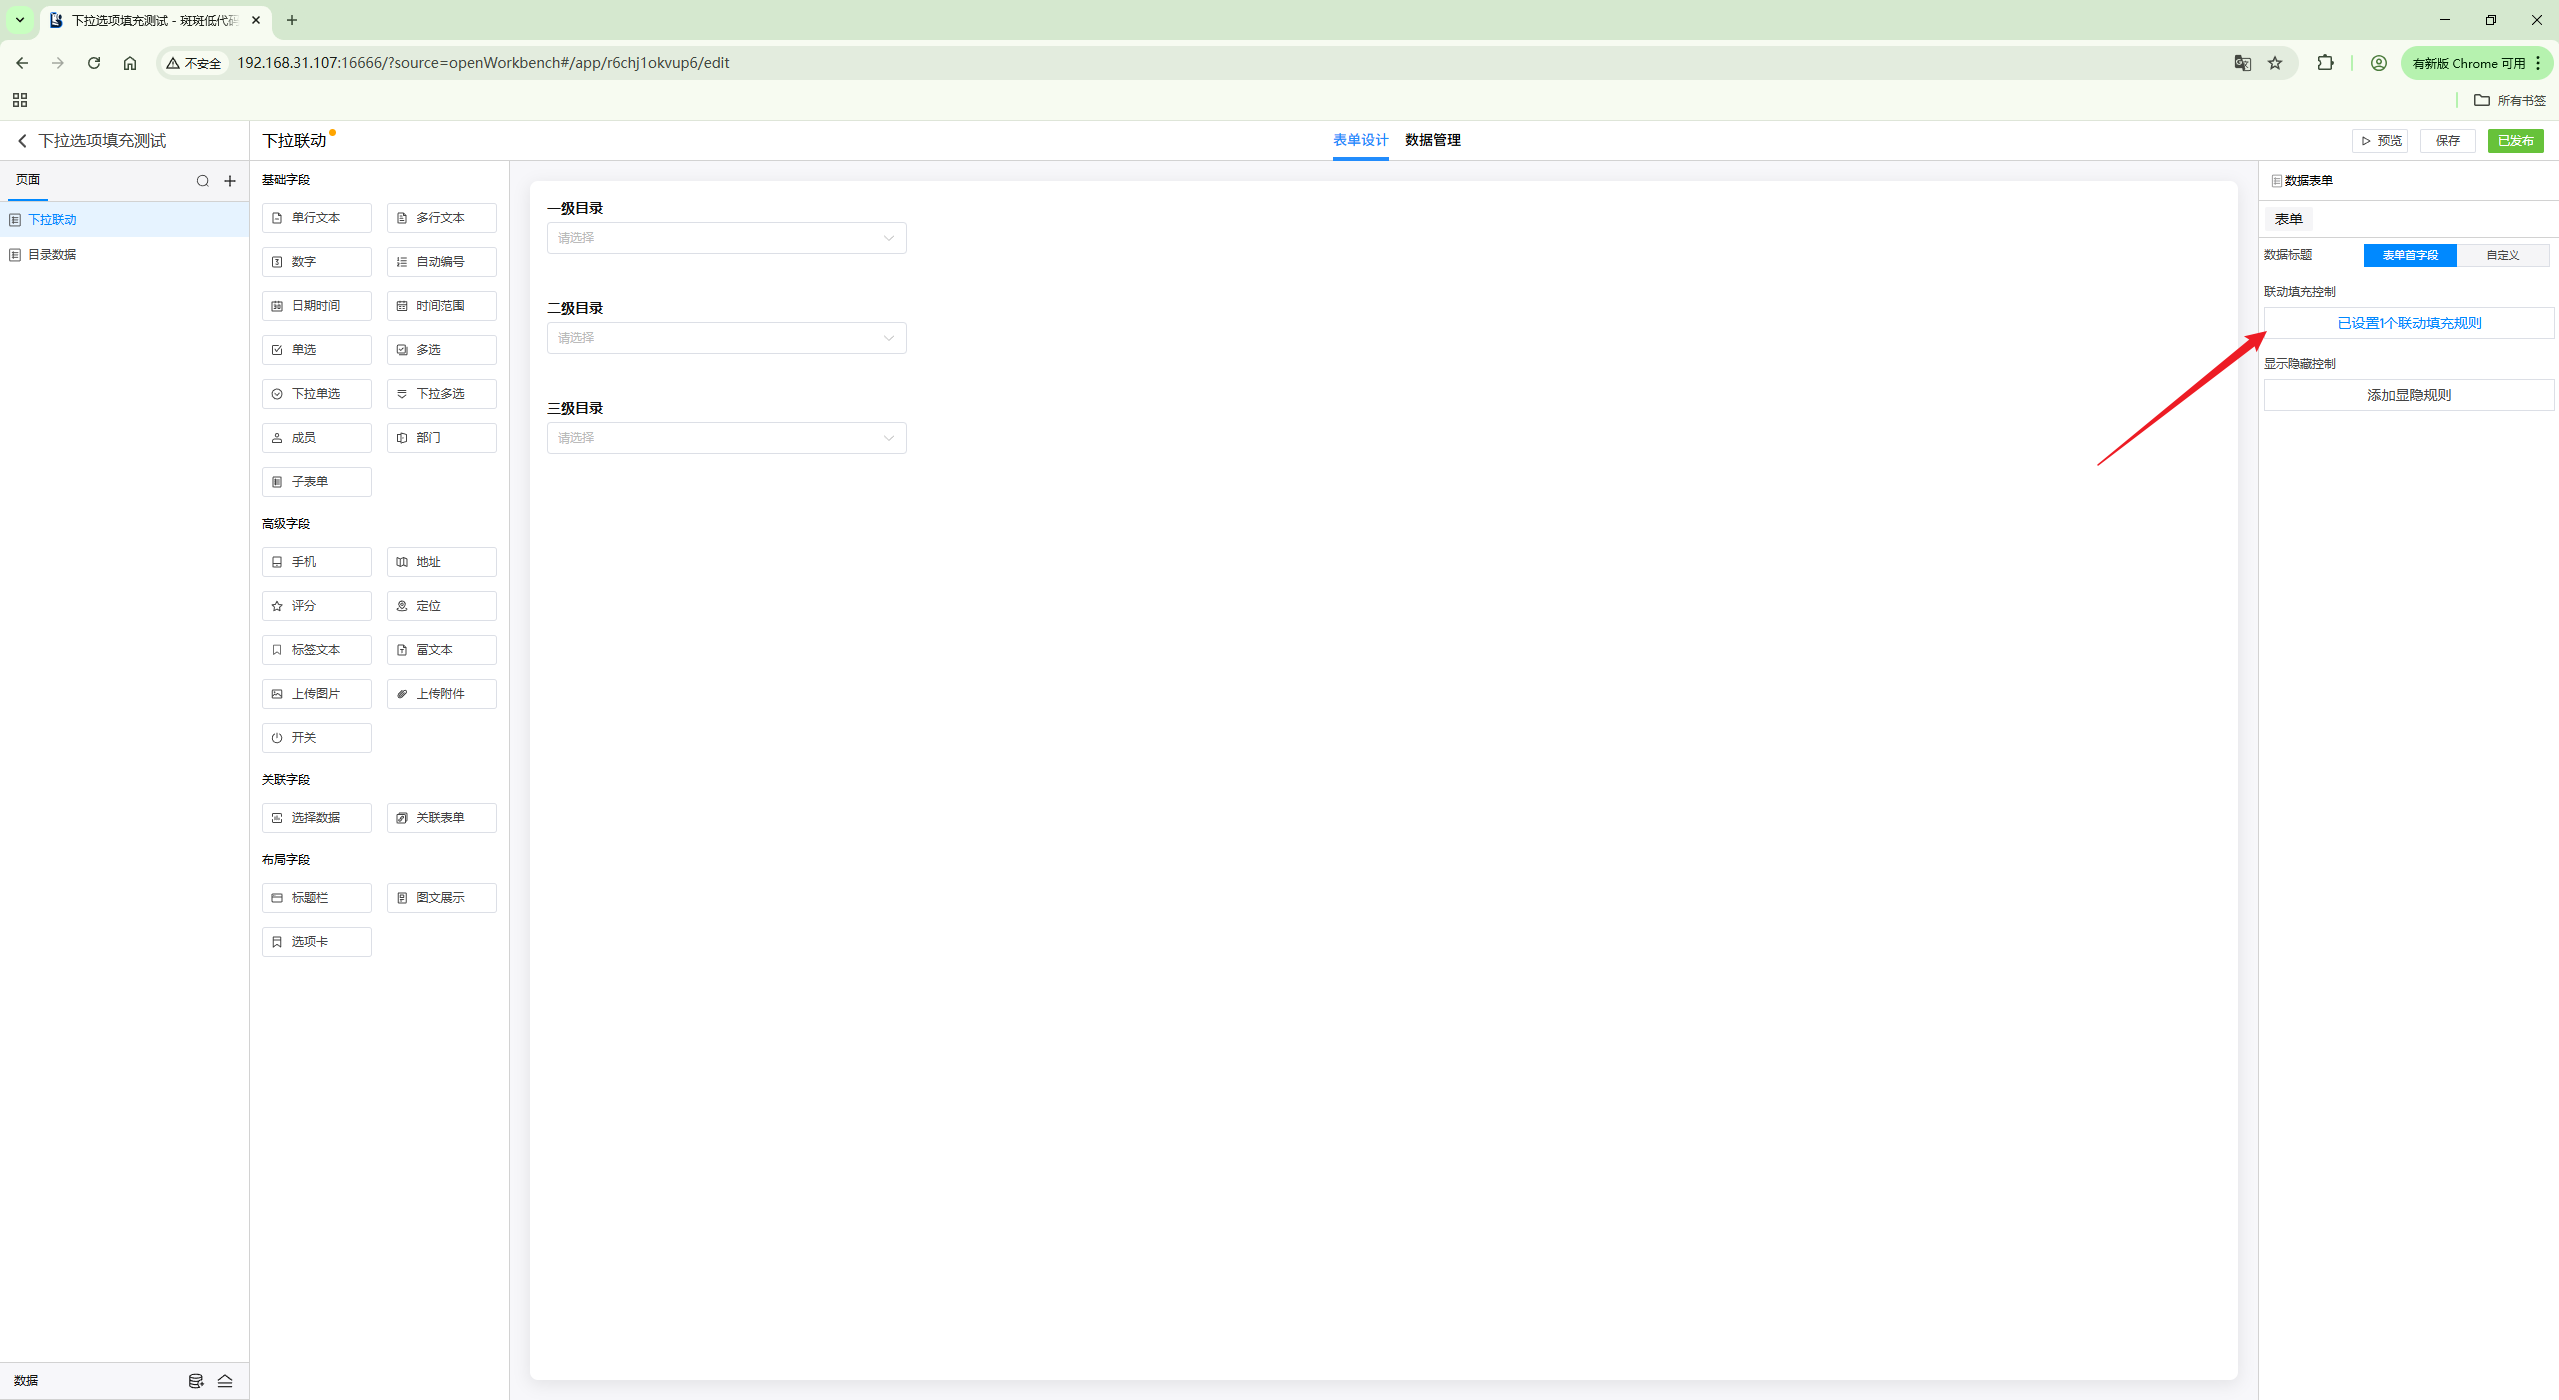Switch data title to 自定义
This screenshot has width=2559, height=1400.
[x=2502, y=255]
